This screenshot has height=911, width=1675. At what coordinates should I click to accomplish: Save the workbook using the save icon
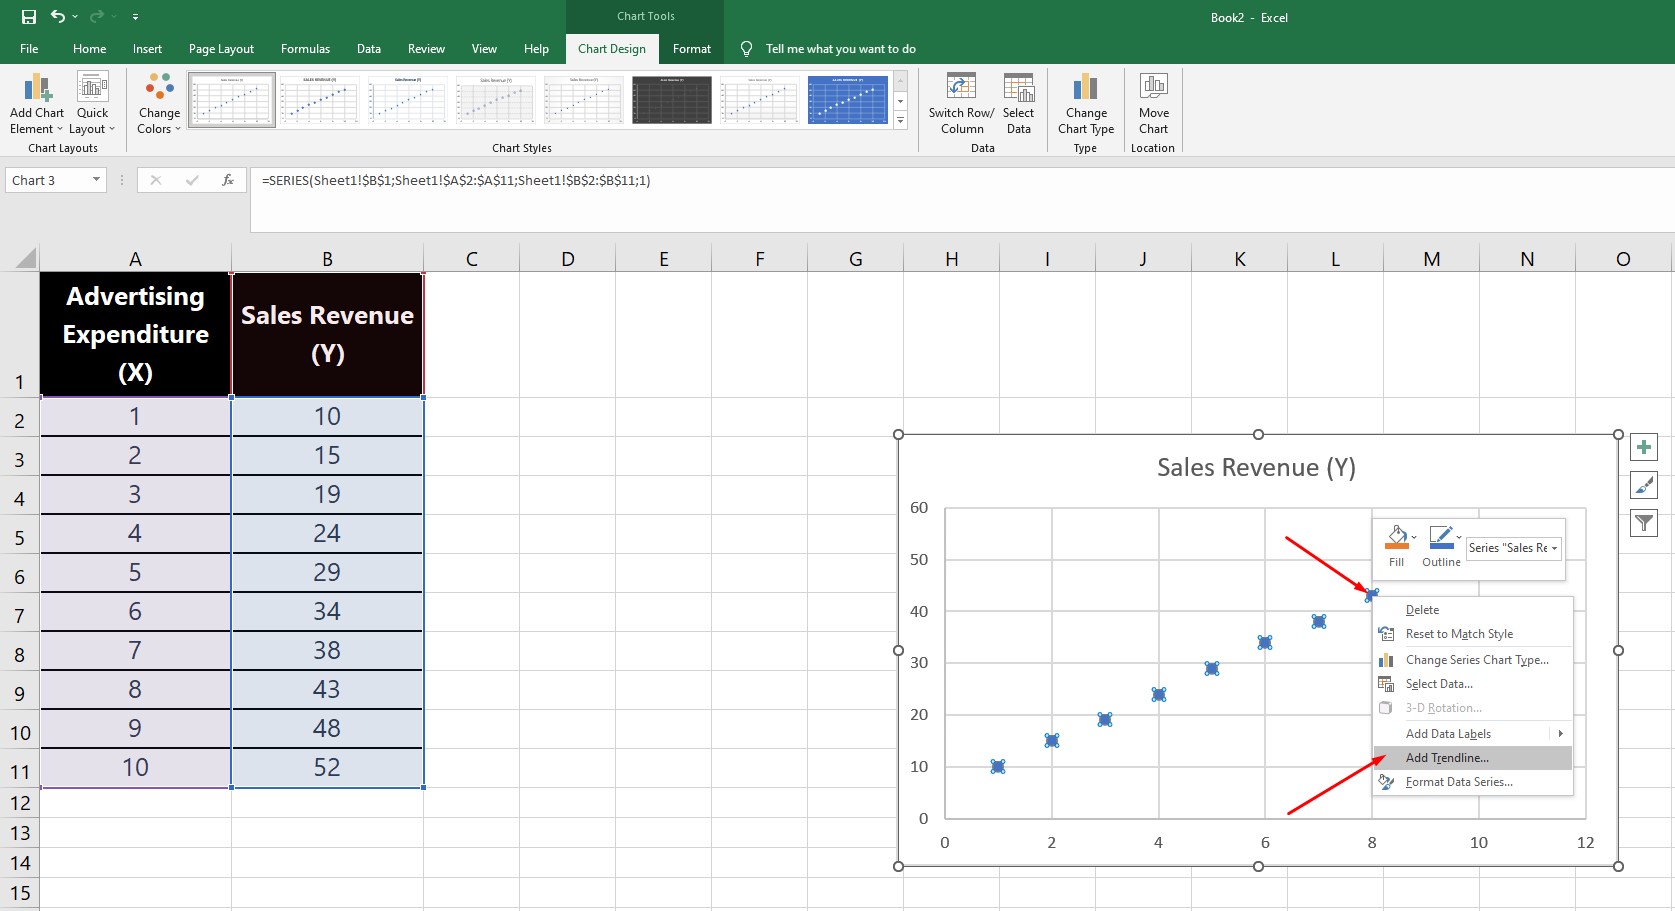tap(29, 17)
